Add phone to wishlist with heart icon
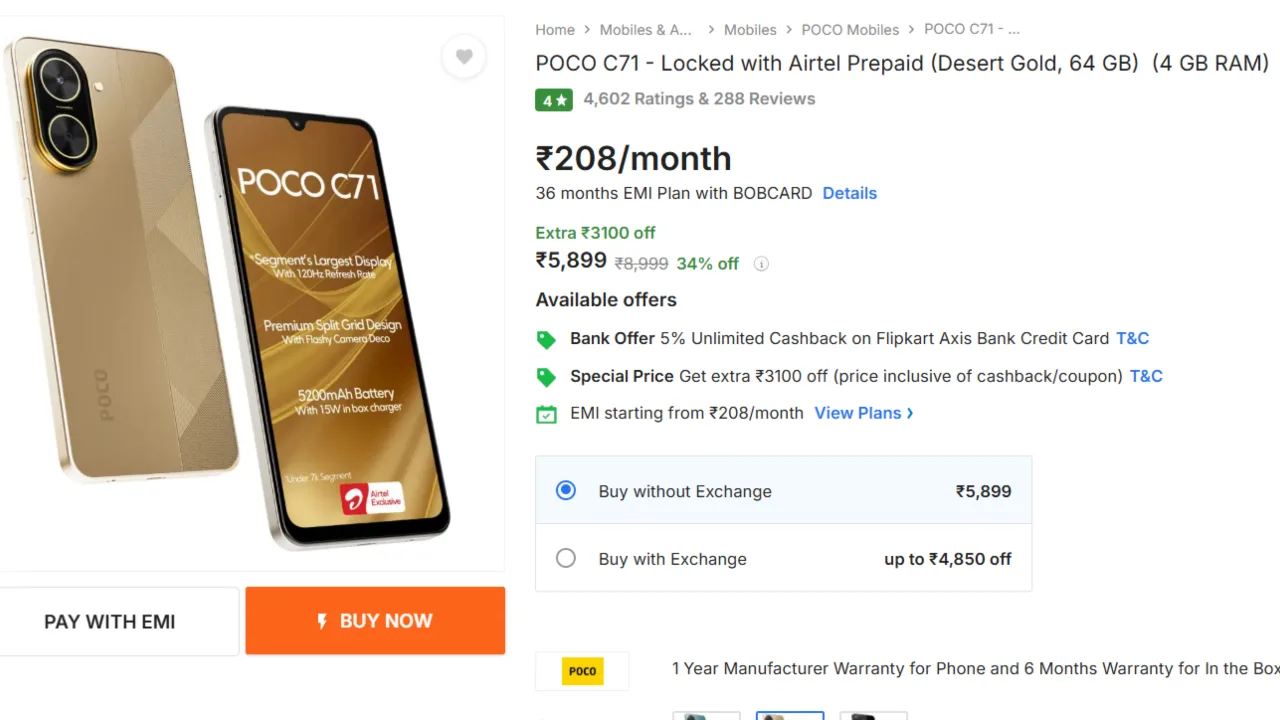 464,57
